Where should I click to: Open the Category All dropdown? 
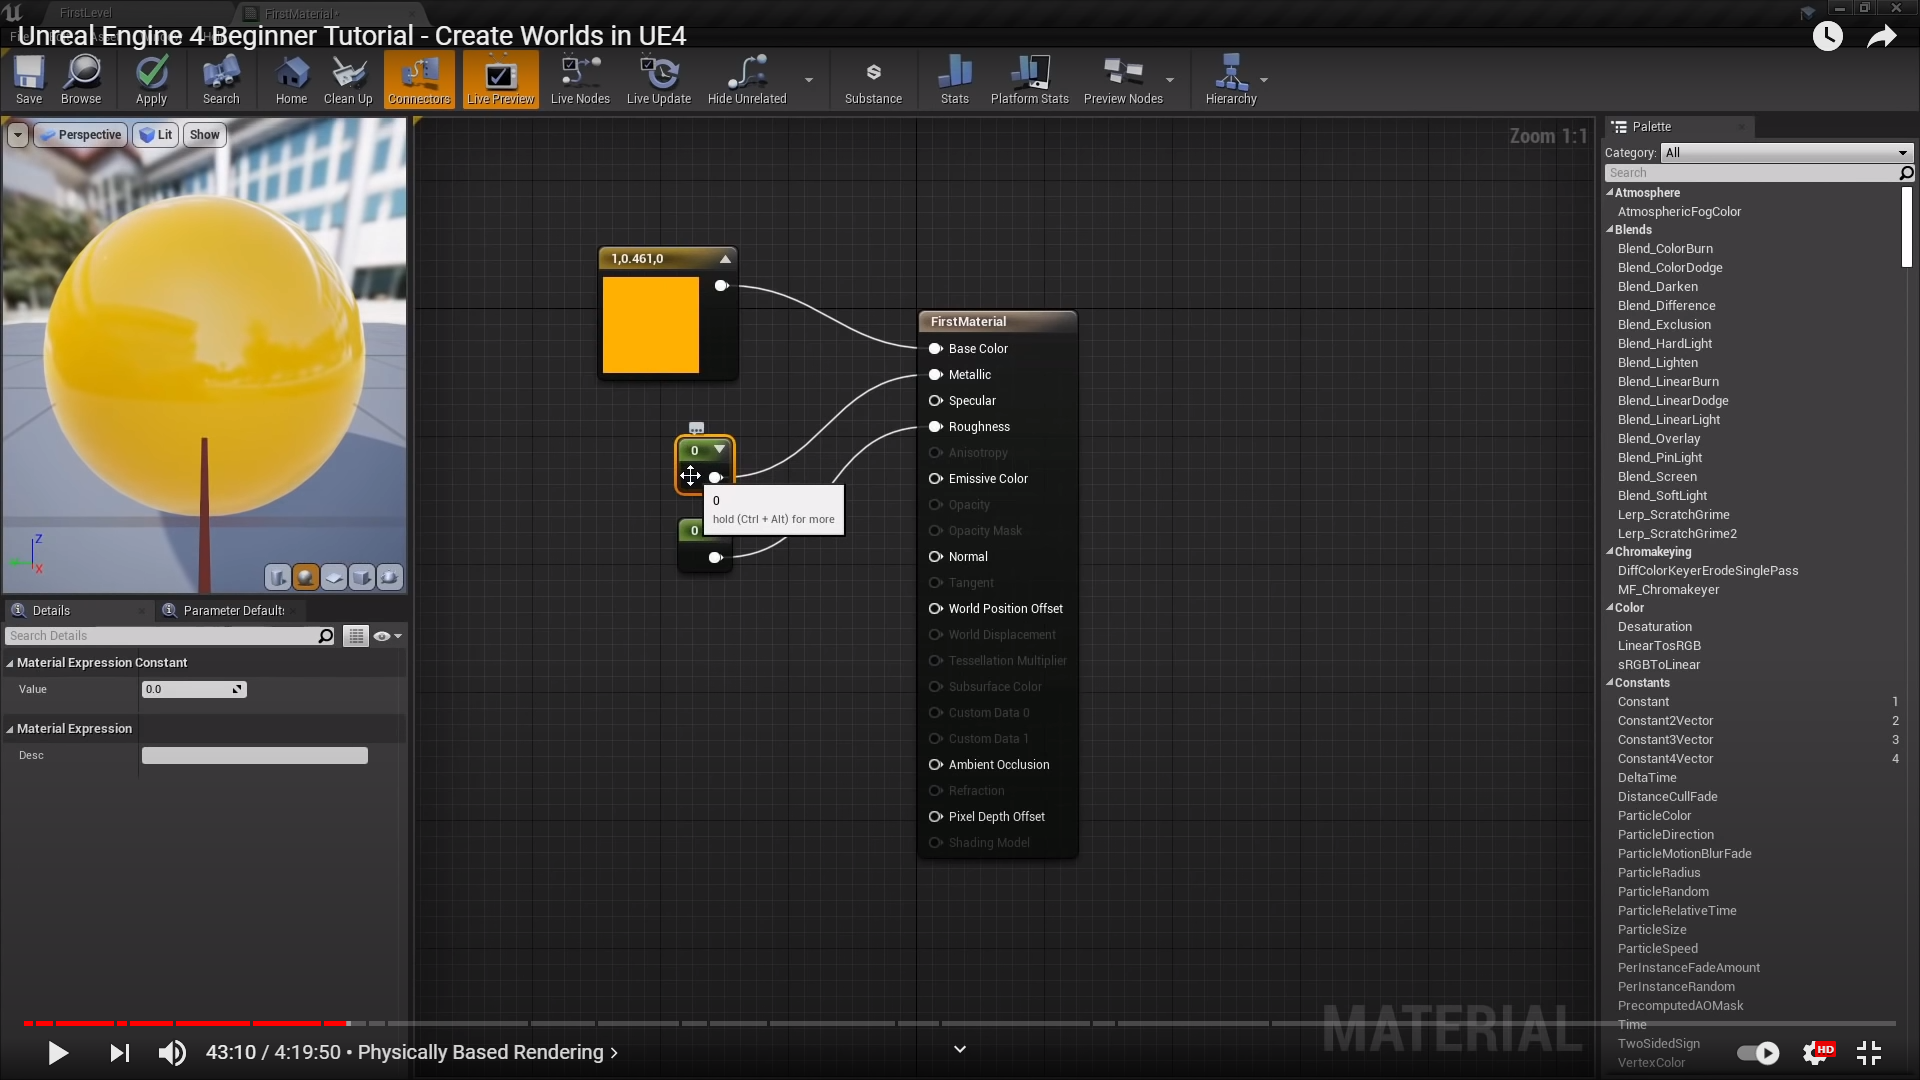coord(1786,153)
